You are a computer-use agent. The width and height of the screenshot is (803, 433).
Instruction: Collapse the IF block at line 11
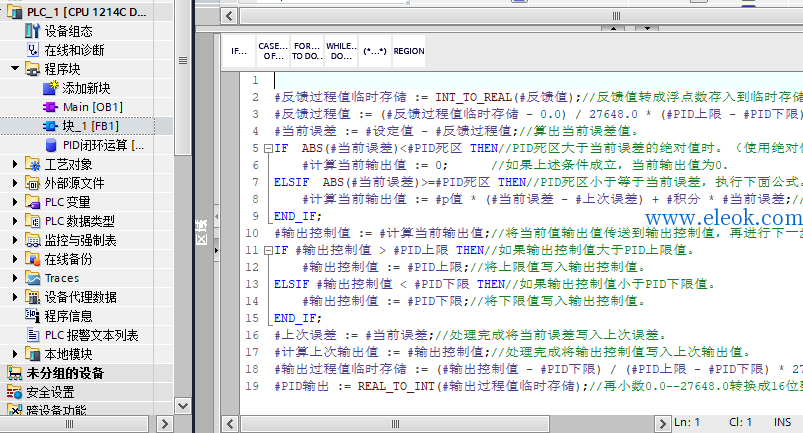click(268, 250)
